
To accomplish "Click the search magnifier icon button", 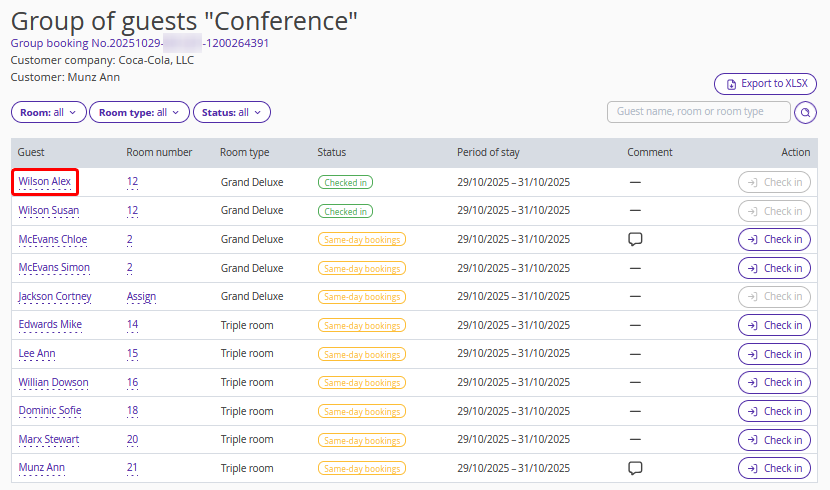I will point(805,113).
